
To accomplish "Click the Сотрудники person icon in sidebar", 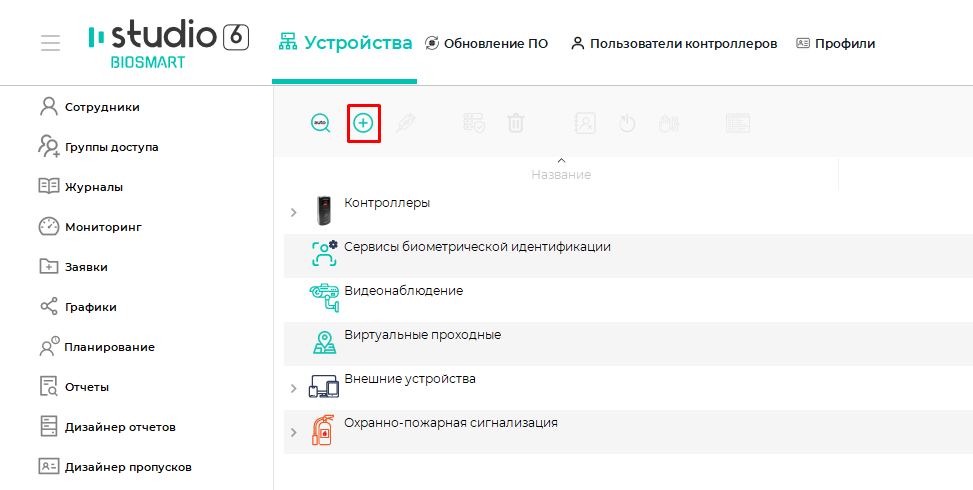I will 48,107.
